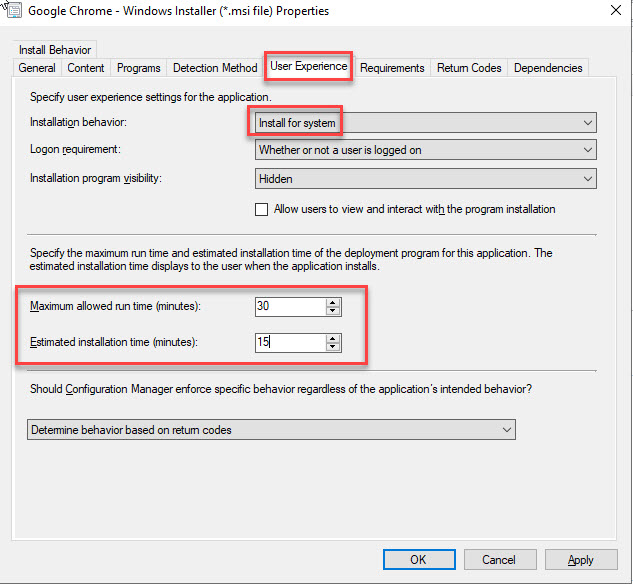This screenshot has height=585, width=633.
Task: Open the Requirements tab
Action: coord(392,68)
